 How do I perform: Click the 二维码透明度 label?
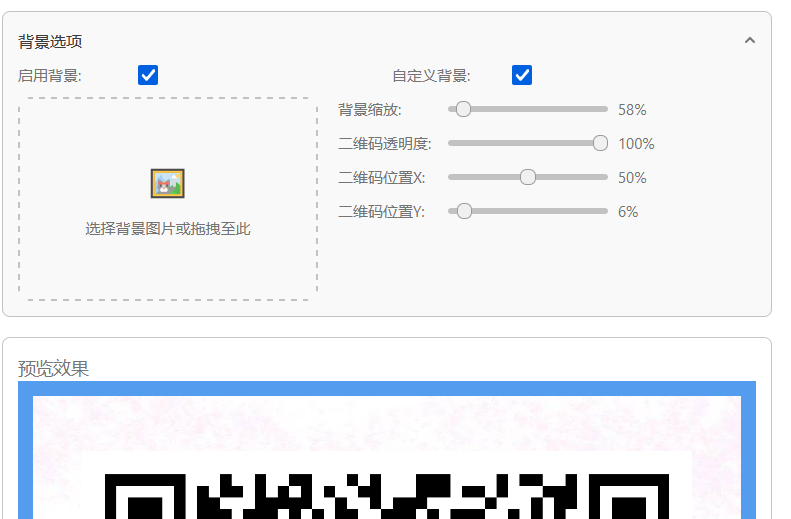click(x=385, y=144)
